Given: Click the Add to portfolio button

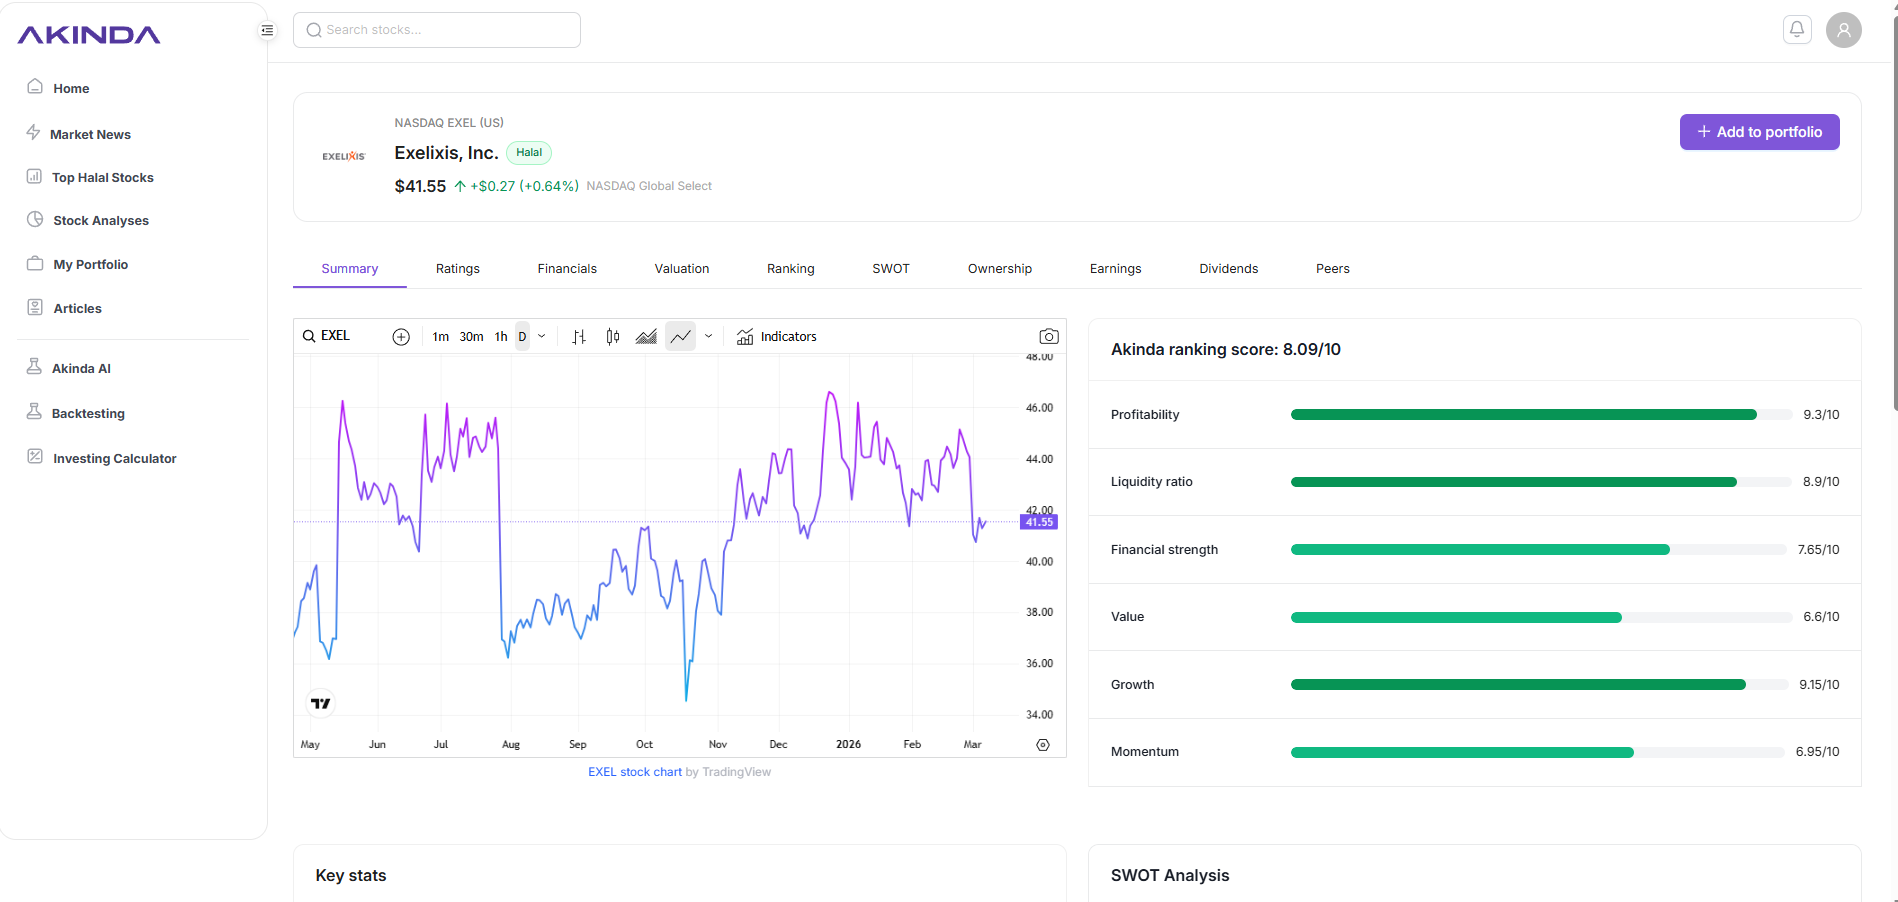Looking at the screenshot, I should (x=1759, y=131).
